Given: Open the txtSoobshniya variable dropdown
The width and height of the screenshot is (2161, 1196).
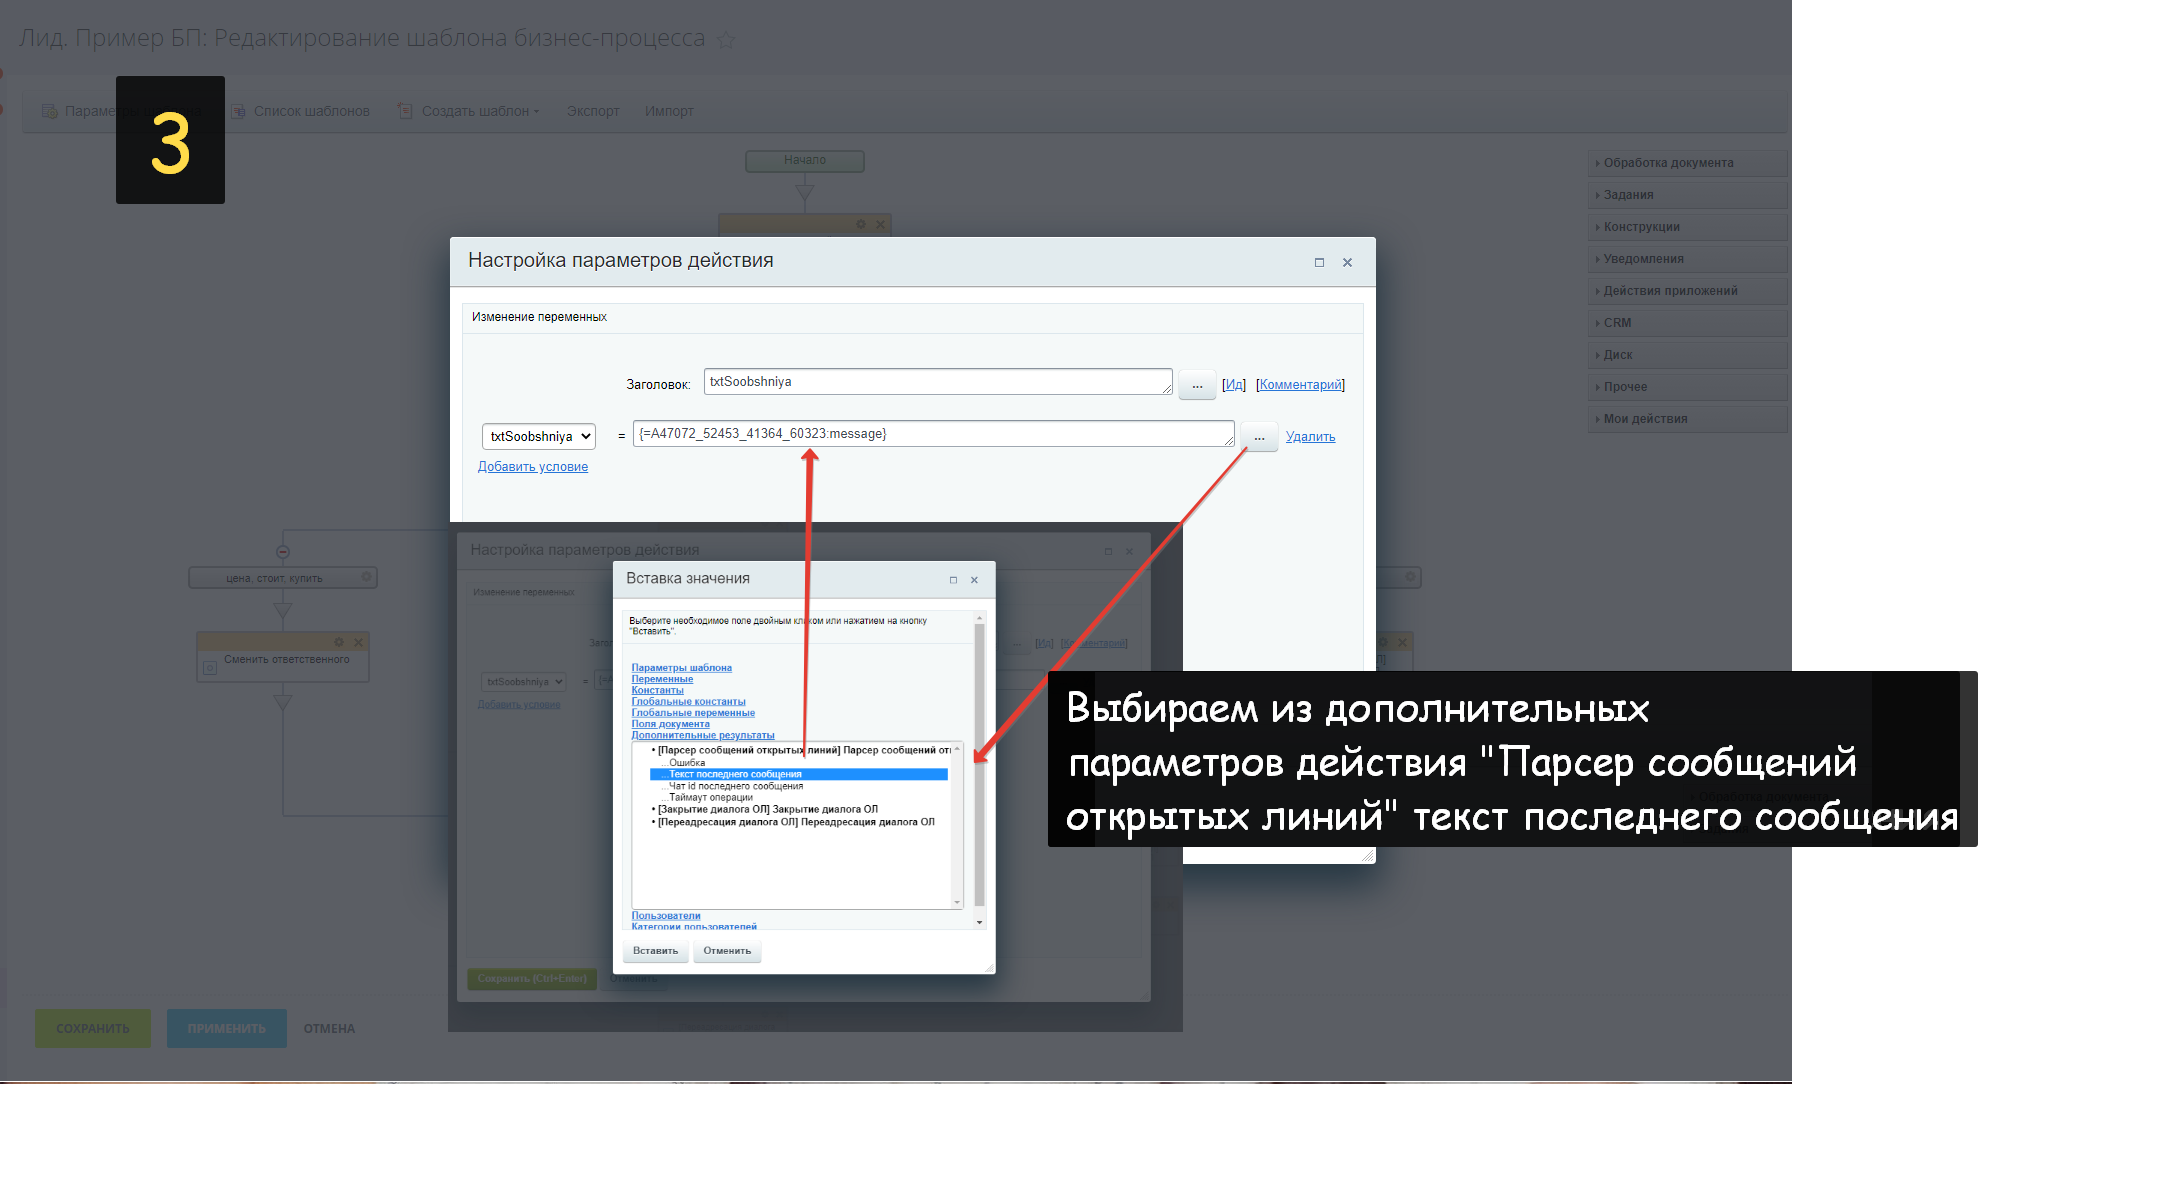Looking at the screenshot, I should pyautogui.click(x=539, y=437).
